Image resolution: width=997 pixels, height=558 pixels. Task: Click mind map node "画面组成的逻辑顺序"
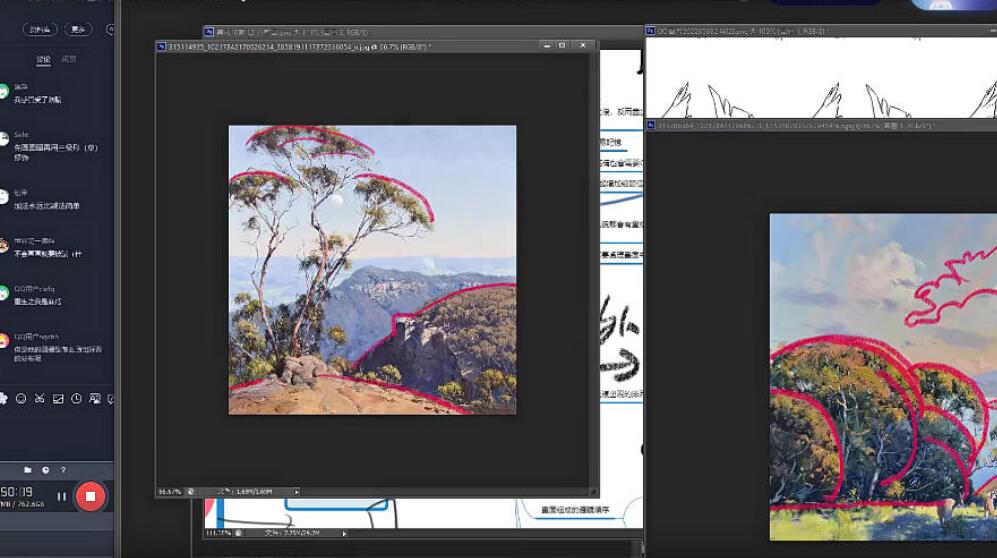pyautogui.click(x=575, y=510)
